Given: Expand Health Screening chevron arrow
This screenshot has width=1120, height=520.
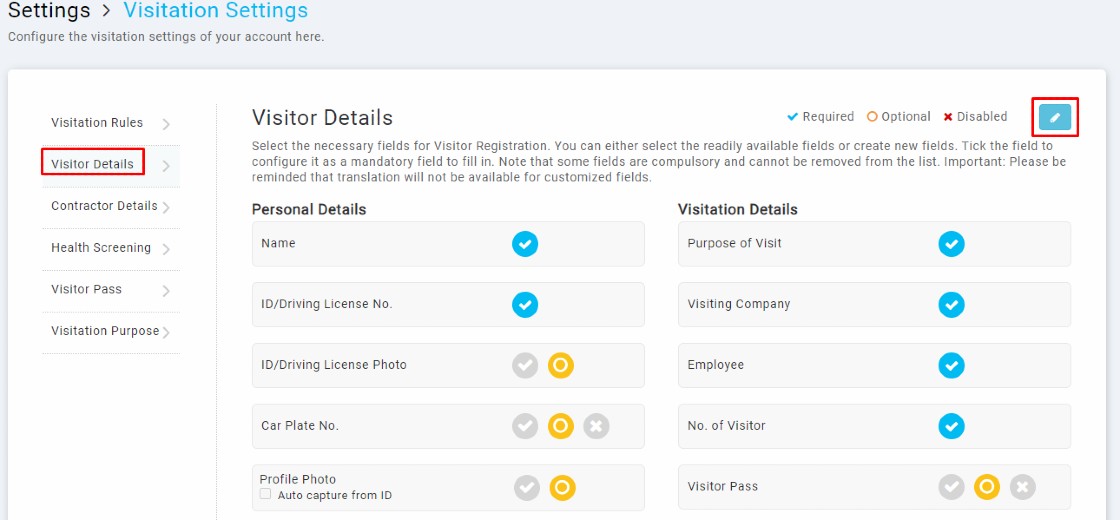Looking at the screenshot, I should point(166,249).
